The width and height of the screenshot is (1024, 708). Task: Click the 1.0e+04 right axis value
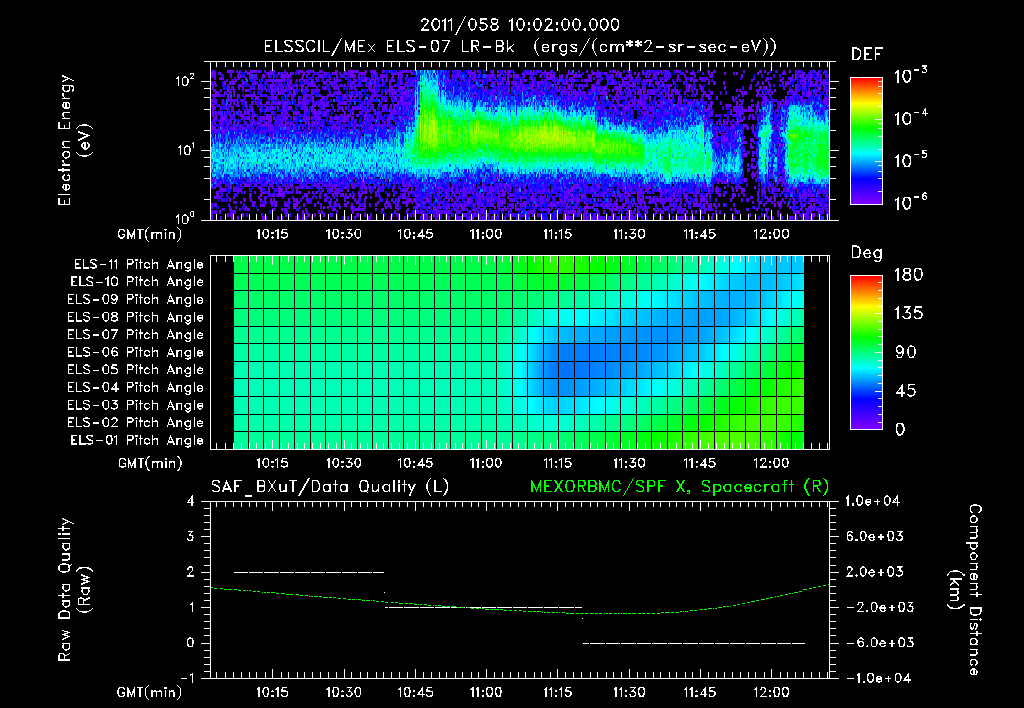point(872,501)
